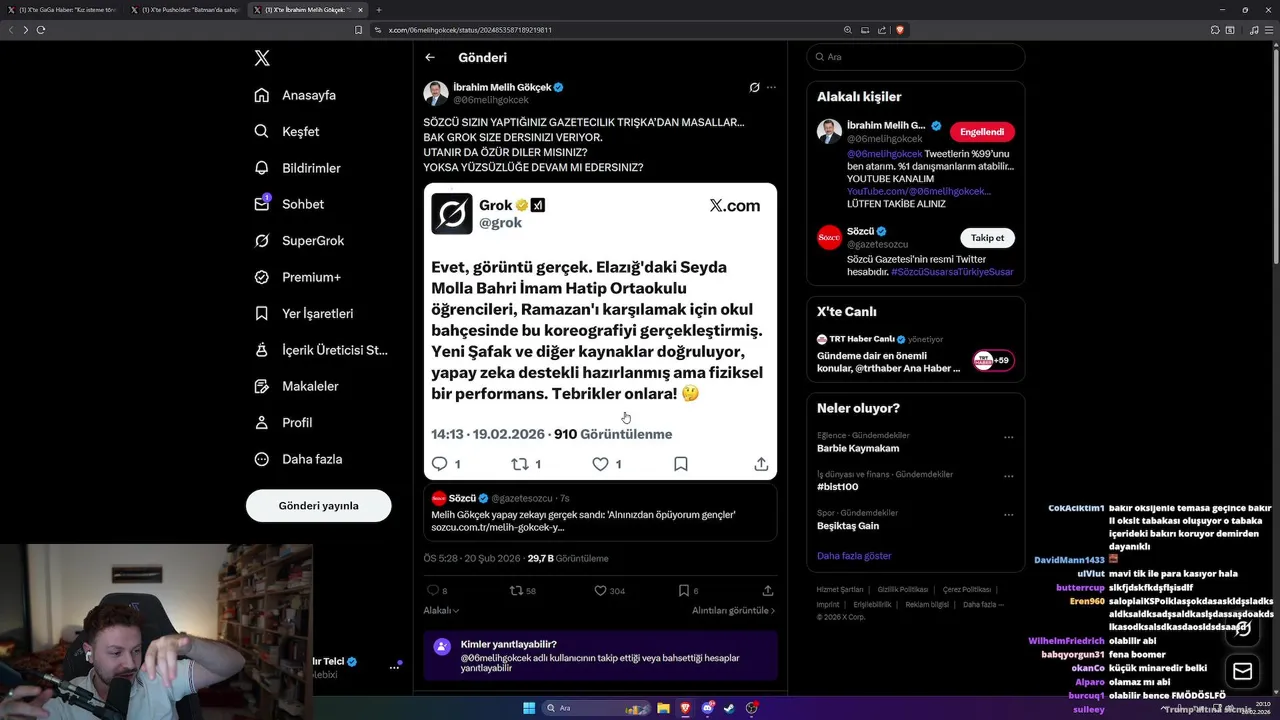Open YouTube.com/@06melihgokcek link
The width and height of the screenshot is (1280, 720).
[x=919, y=191]
